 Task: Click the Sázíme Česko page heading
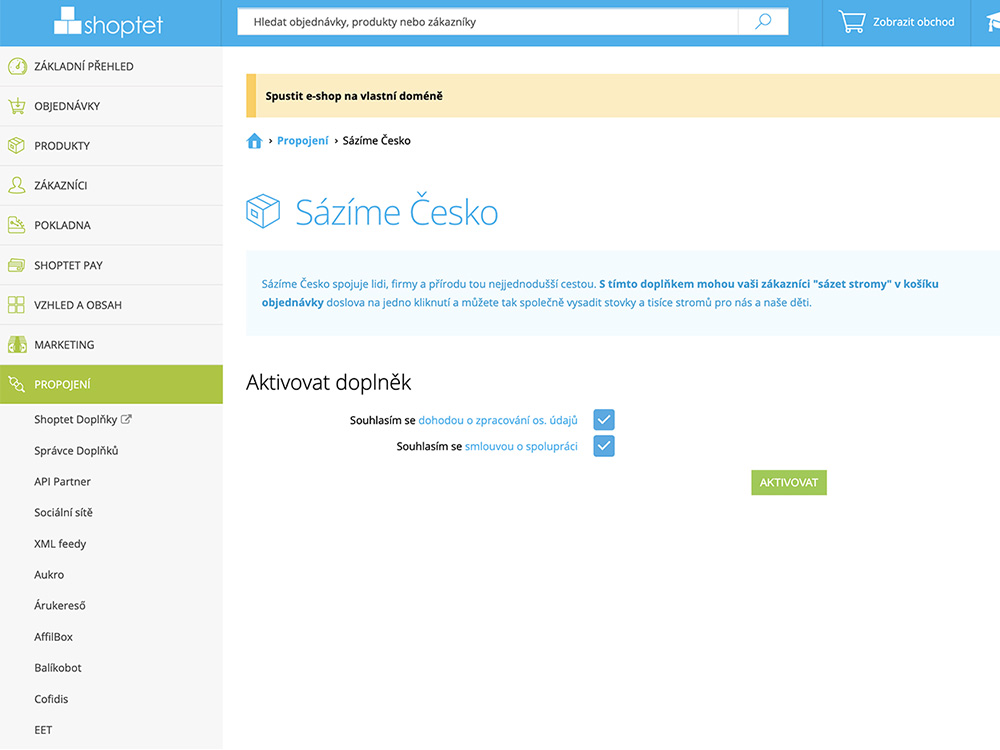click(396, 212)
